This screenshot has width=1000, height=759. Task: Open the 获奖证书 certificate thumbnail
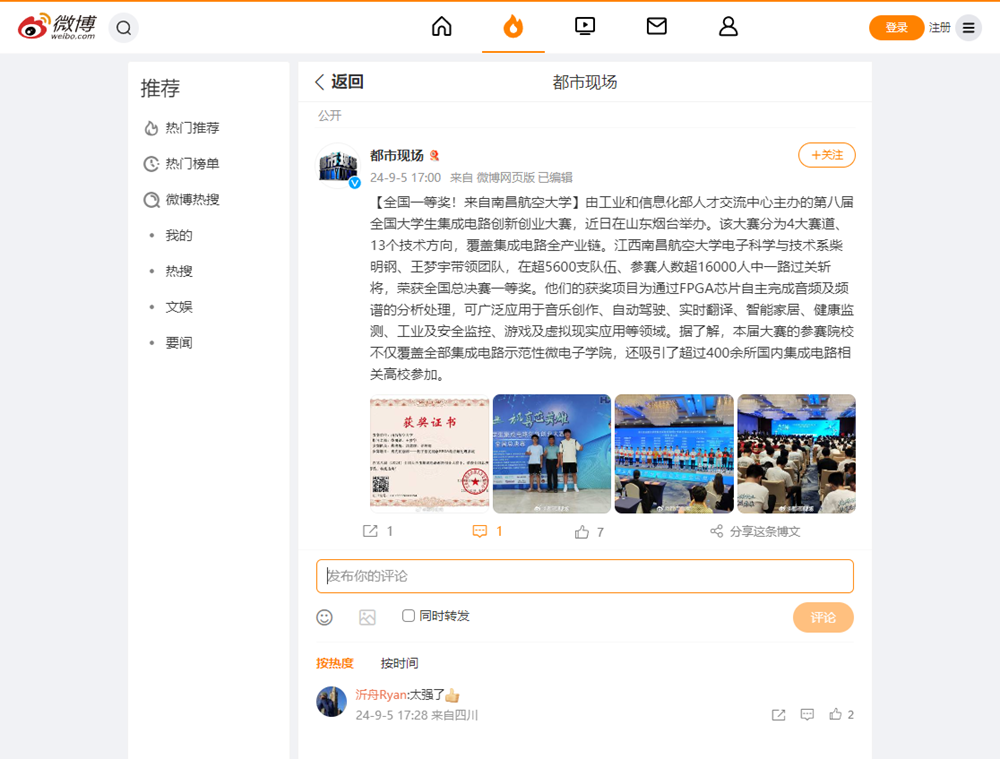(x=429, y=454)
